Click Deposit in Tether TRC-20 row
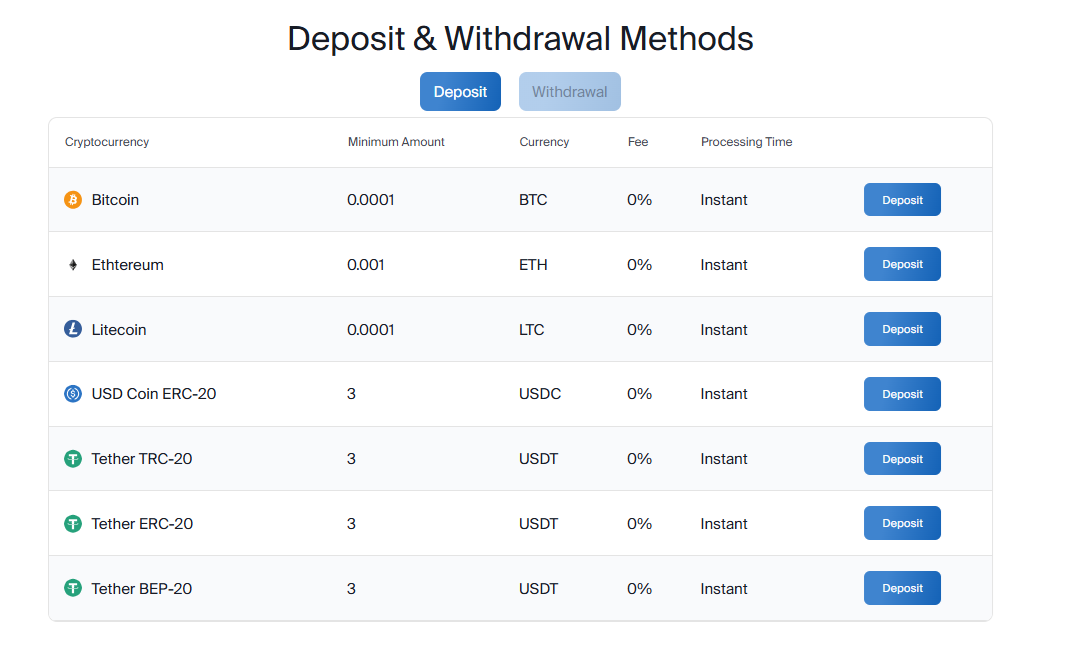This screenshot has width=1065, height=664. (902, 459)
